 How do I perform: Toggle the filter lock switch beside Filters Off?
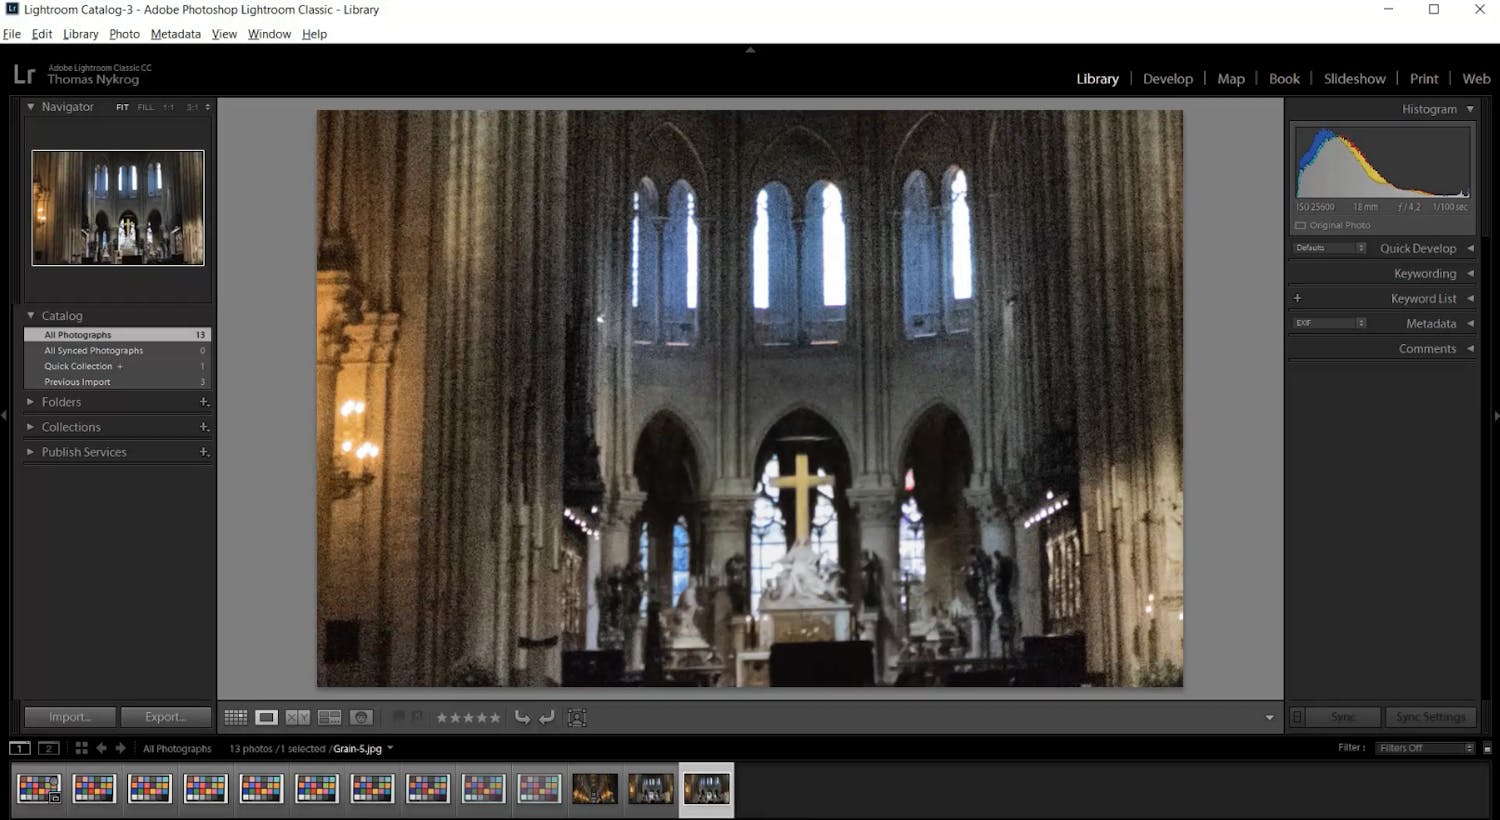tap(1487, 748)
